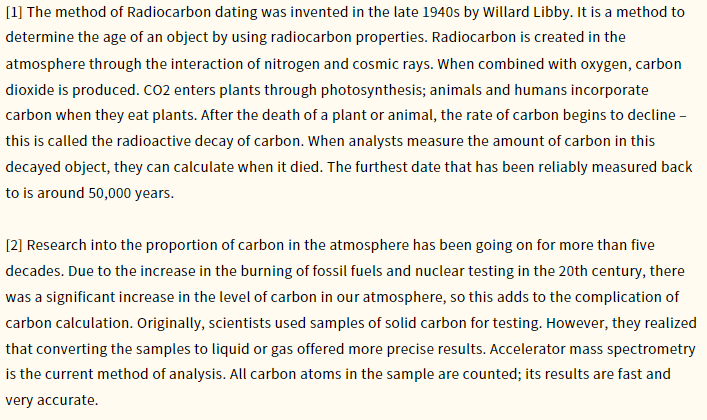Click the term CO2 in the passage

click(157, 90)
